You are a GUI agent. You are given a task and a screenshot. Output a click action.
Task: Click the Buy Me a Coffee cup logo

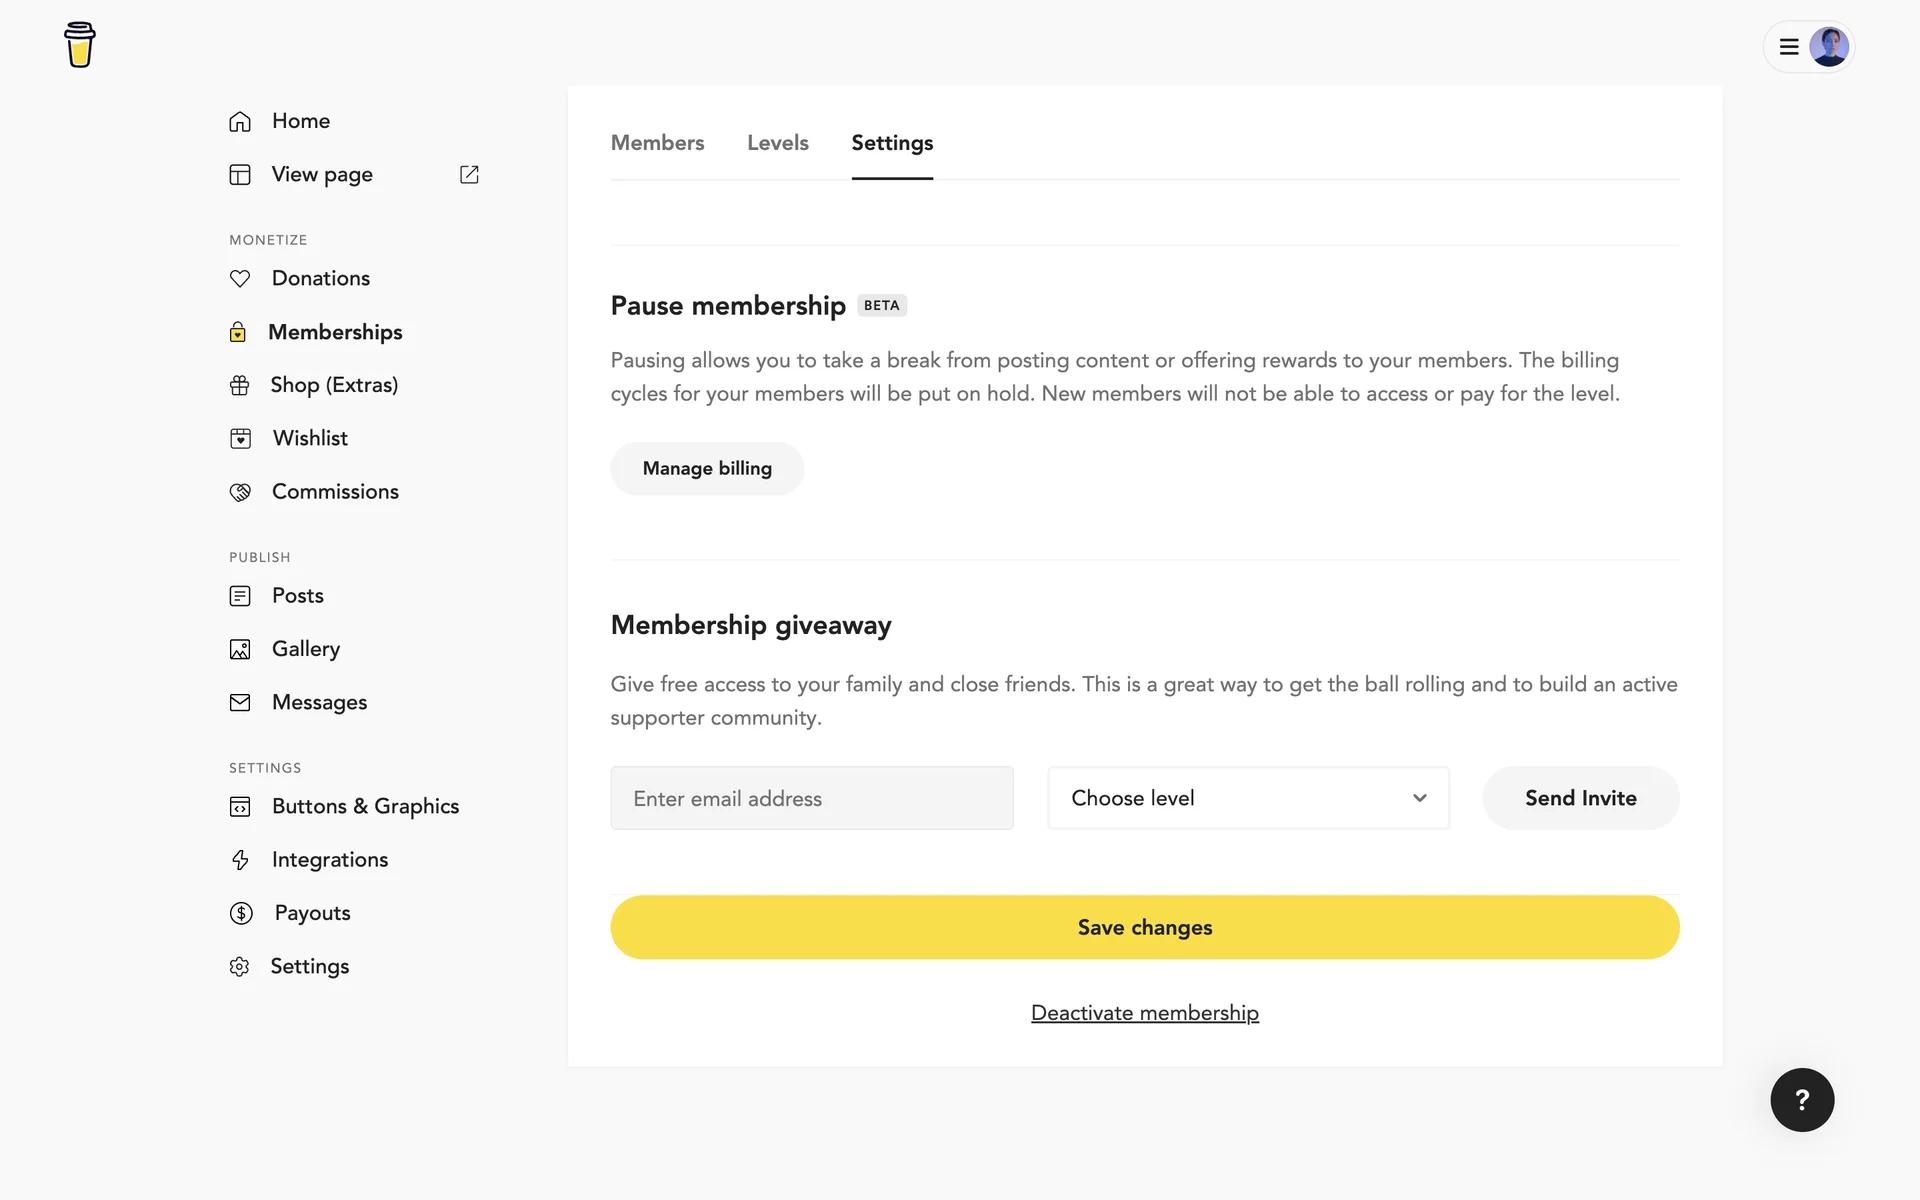[x=80, y=45]
